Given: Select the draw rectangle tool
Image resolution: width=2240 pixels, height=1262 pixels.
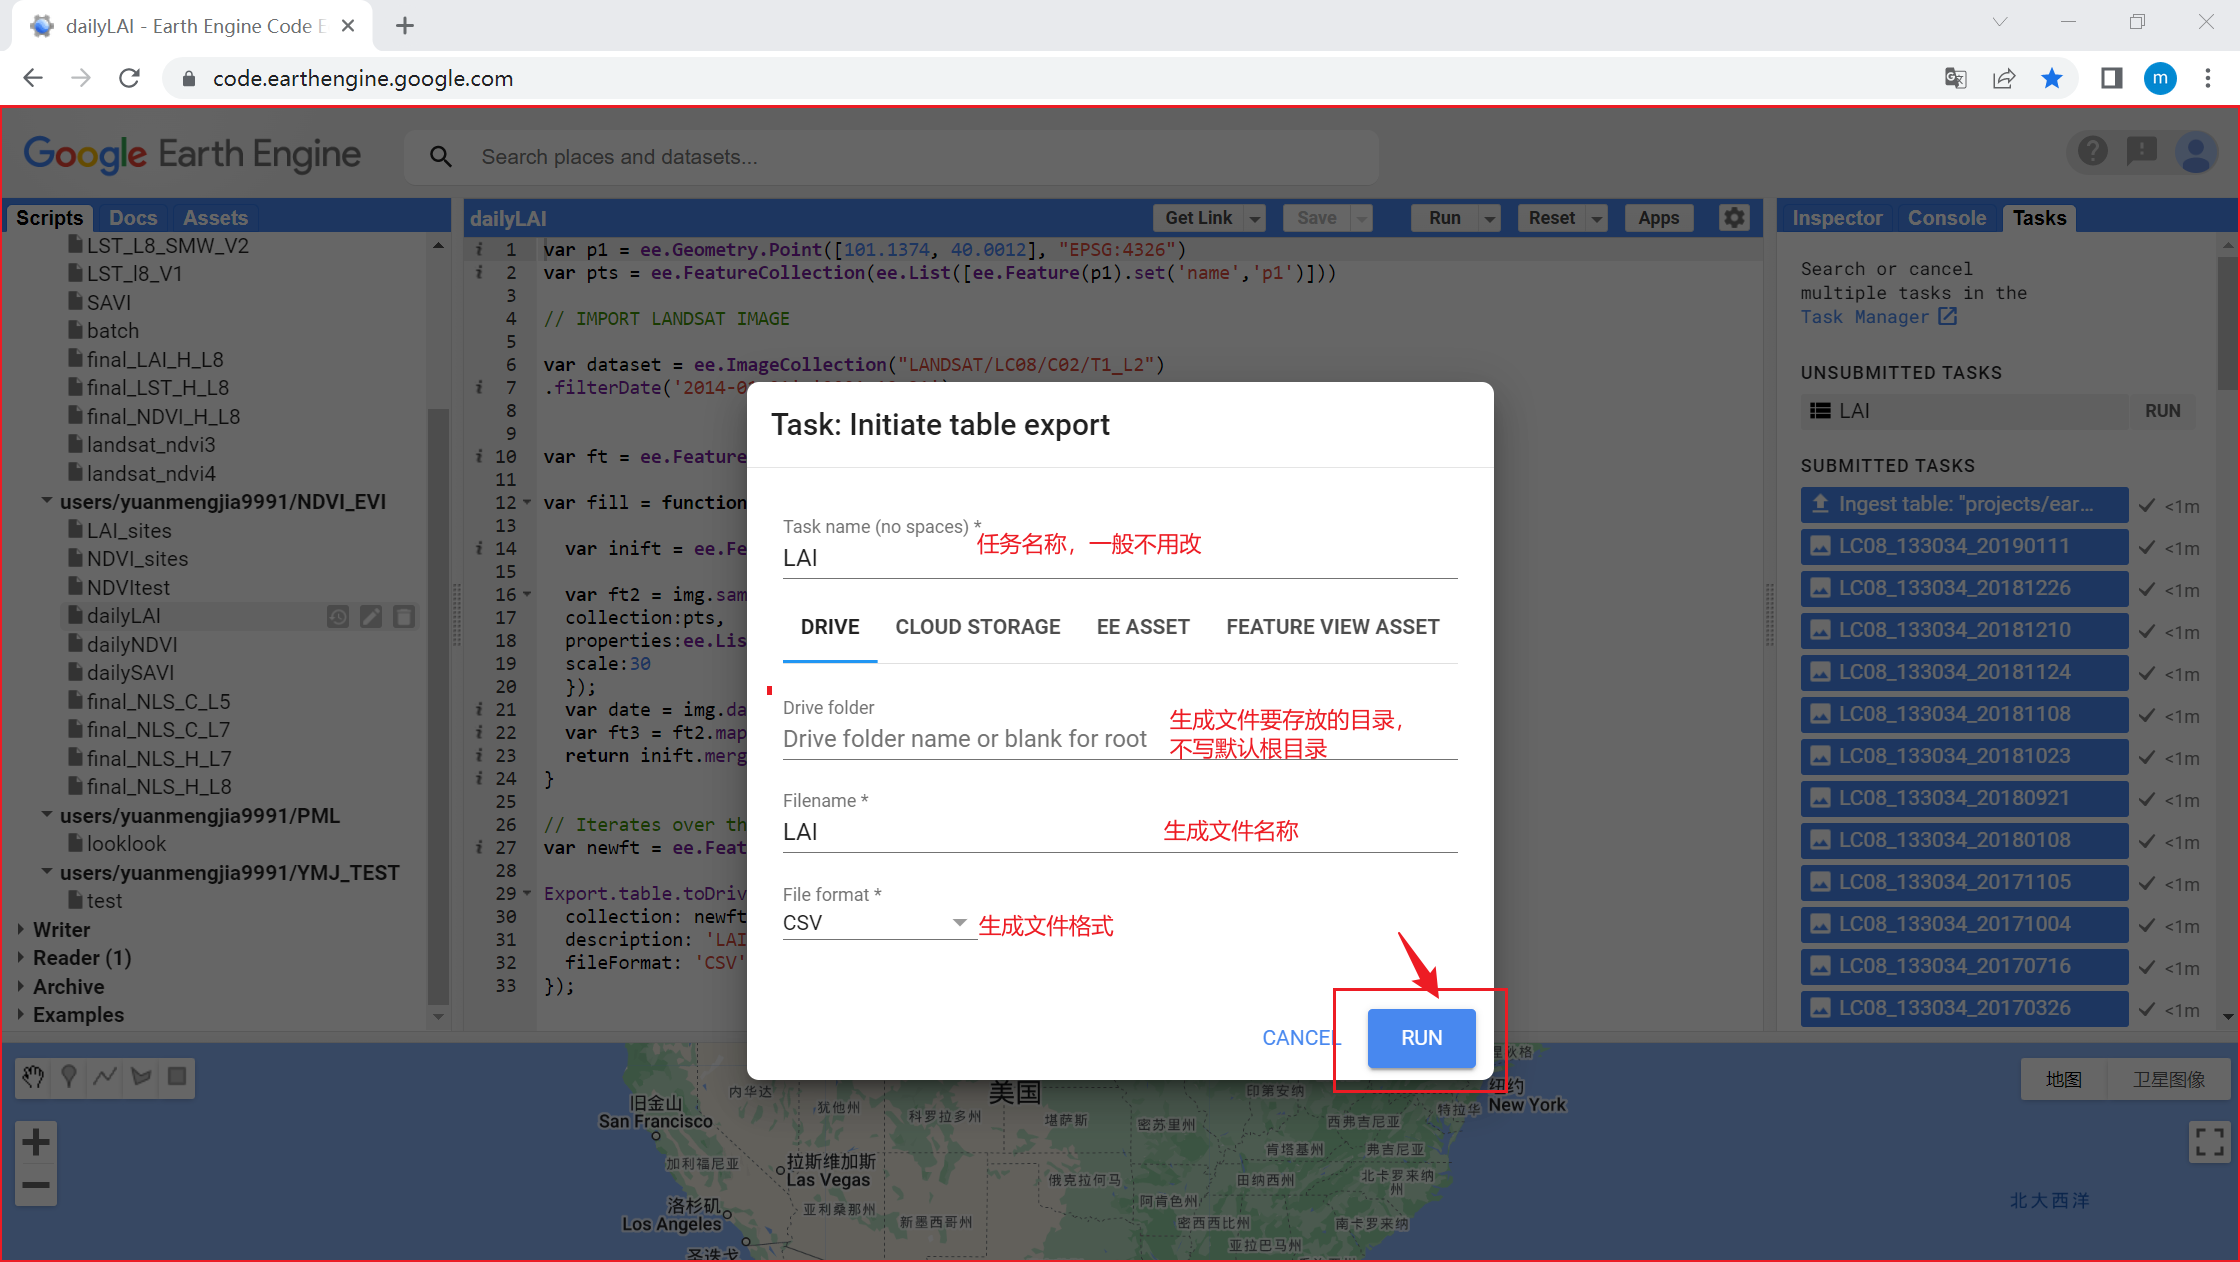Looking at the screenshot, I should (x=177, y=1077).
